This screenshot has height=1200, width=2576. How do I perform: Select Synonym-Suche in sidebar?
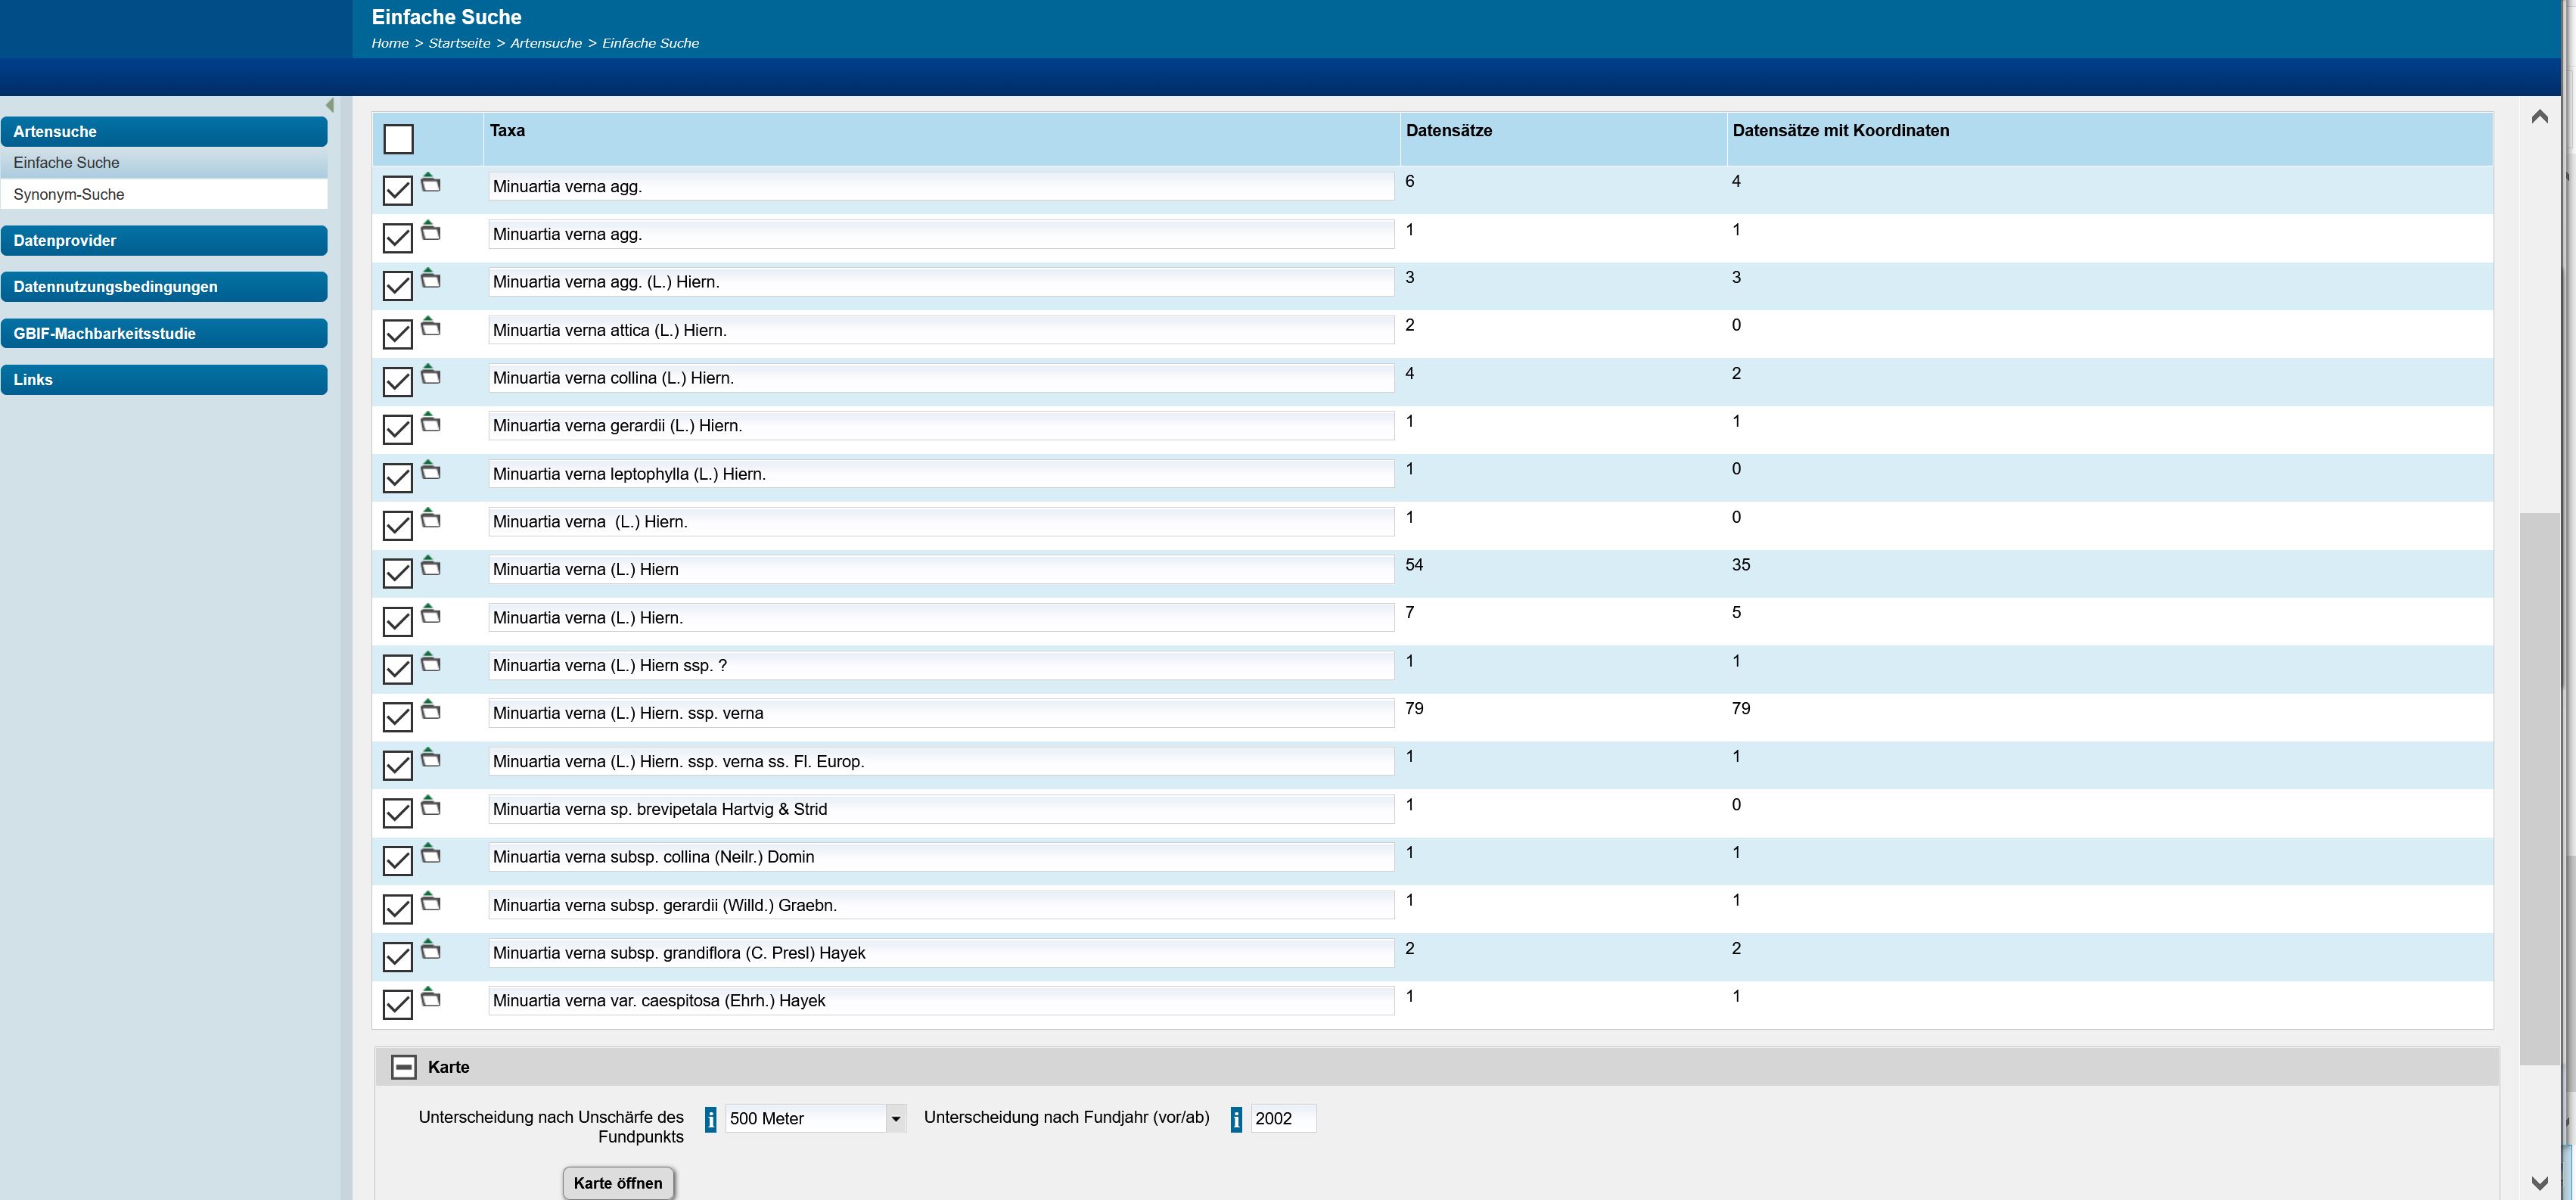pos(164,194)
